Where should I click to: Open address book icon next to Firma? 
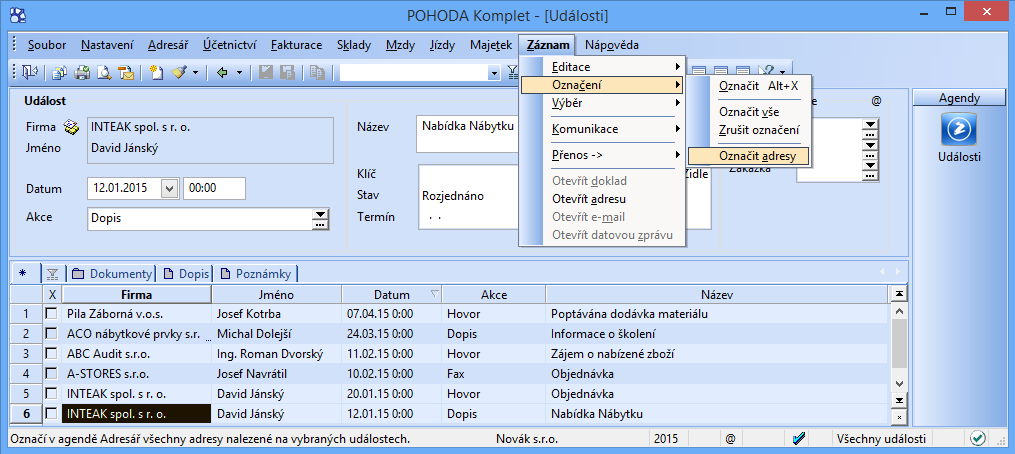(71, 126)
